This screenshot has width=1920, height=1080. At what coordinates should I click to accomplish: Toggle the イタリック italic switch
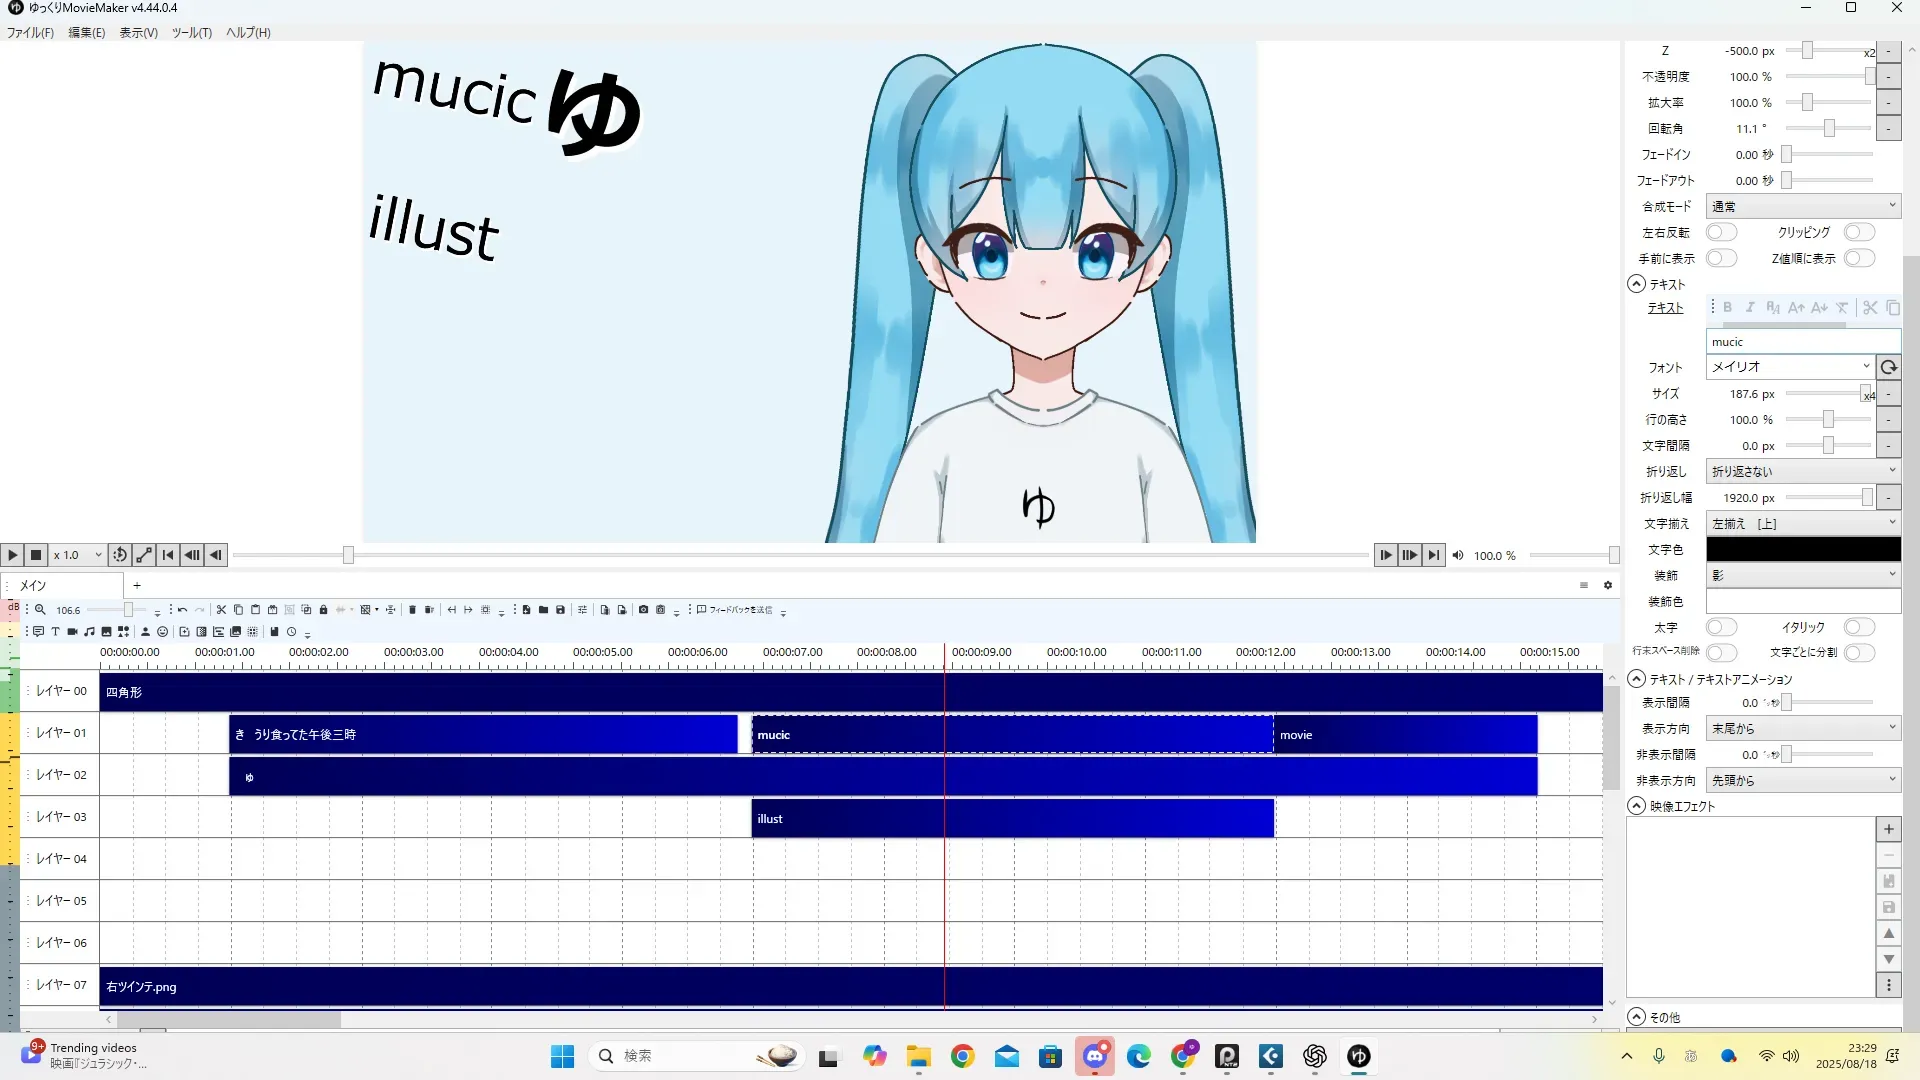pos(1859,627)
